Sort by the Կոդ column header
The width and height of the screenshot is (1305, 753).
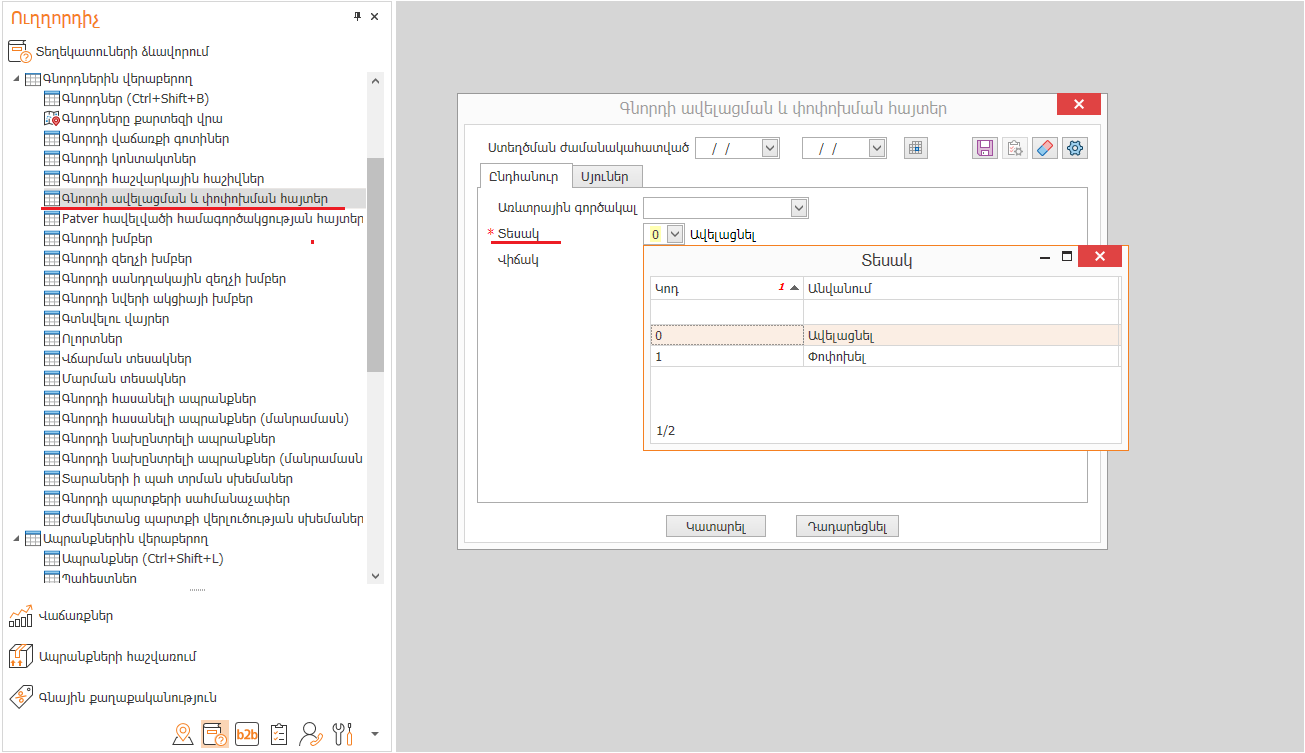coord(727,288)
